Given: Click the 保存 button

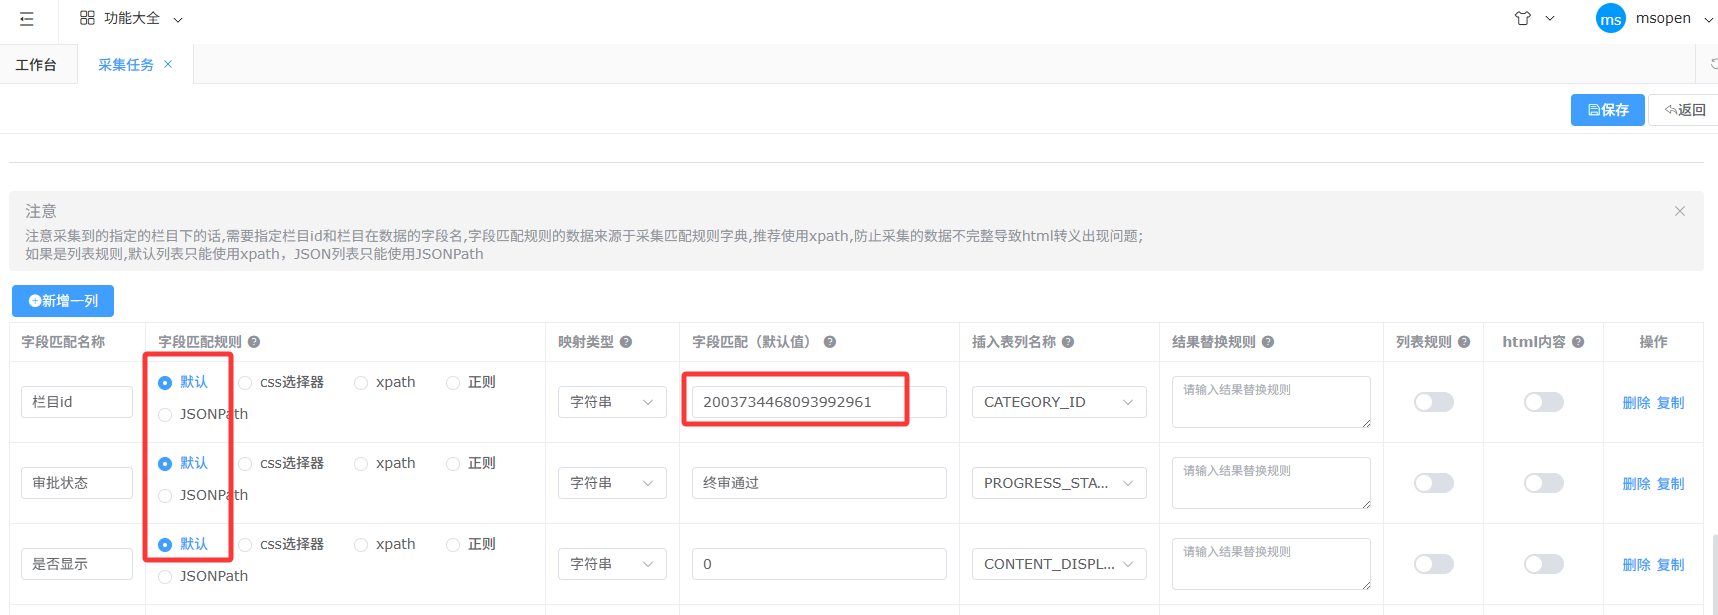Looking at the screenshot, I should 1607,110.
